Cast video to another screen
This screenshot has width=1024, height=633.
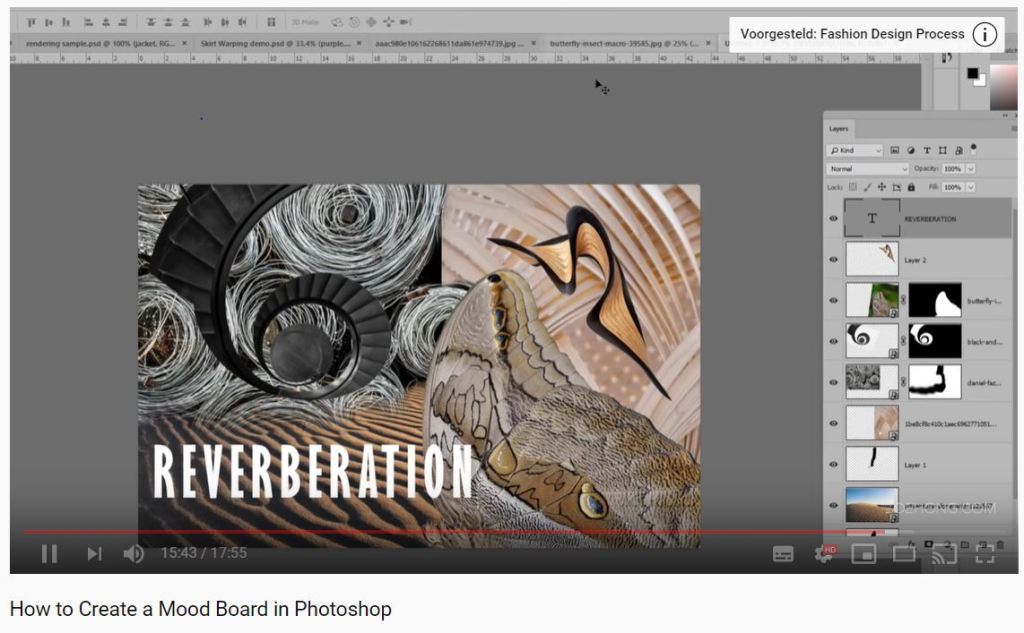(944, 553)
